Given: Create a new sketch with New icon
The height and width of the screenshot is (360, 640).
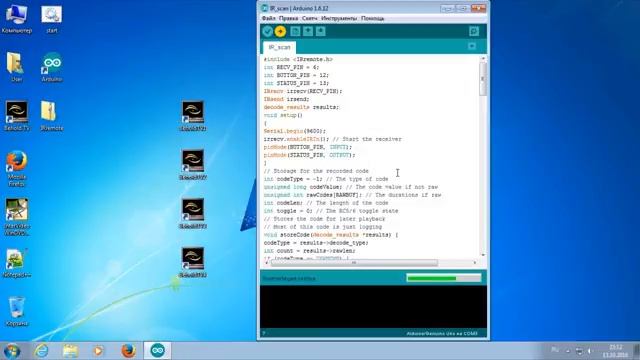Looking at the screenshot, I should 295,31.
